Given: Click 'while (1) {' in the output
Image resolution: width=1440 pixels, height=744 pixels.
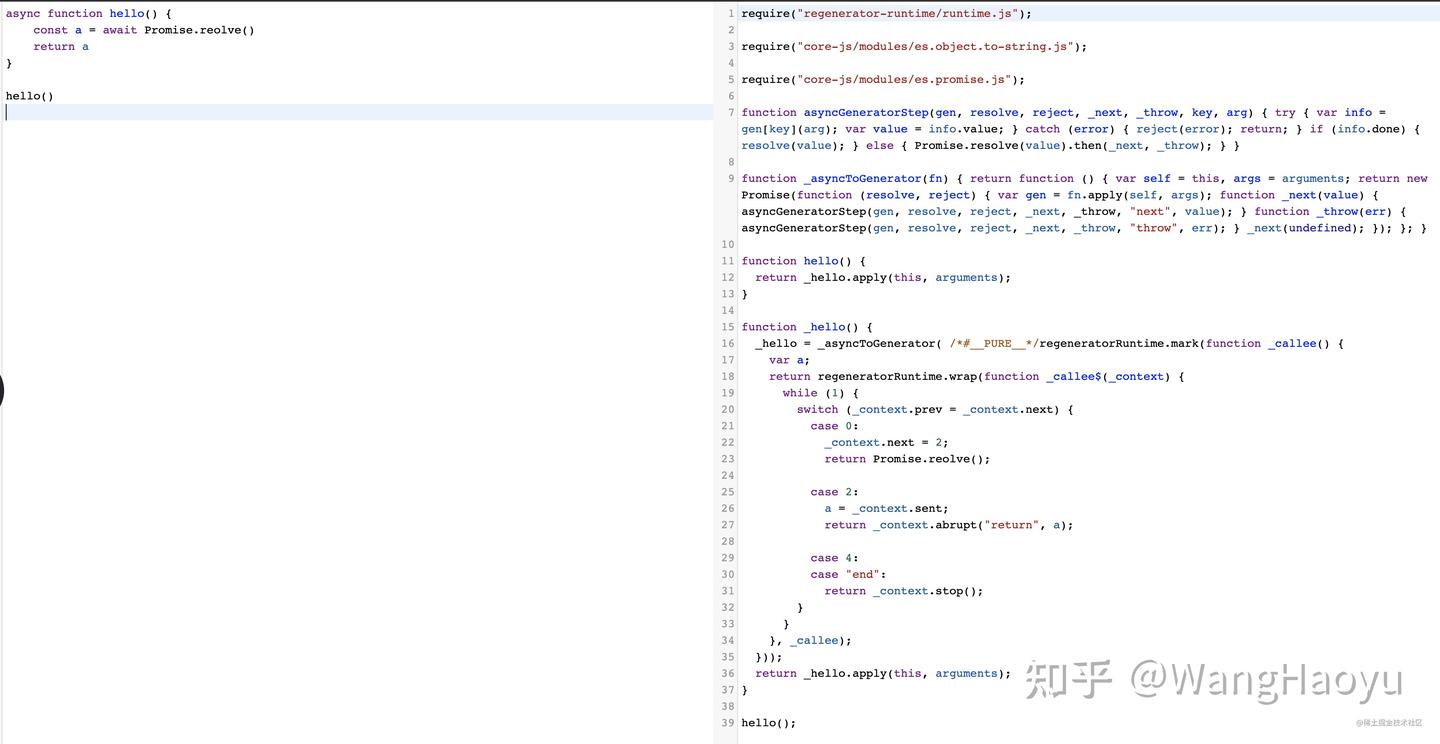Looking at the screenshot, I should coord(821,393).
